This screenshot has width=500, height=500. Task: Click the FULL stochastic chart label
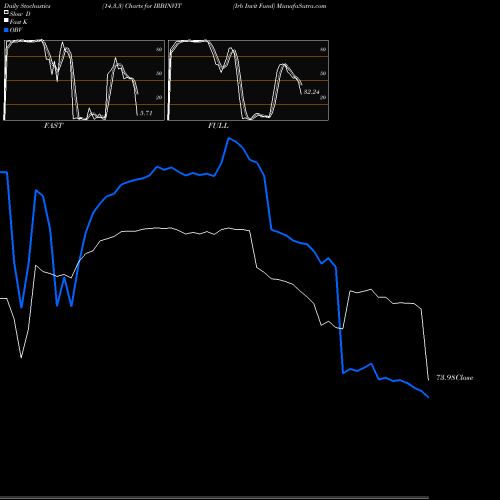218,126
